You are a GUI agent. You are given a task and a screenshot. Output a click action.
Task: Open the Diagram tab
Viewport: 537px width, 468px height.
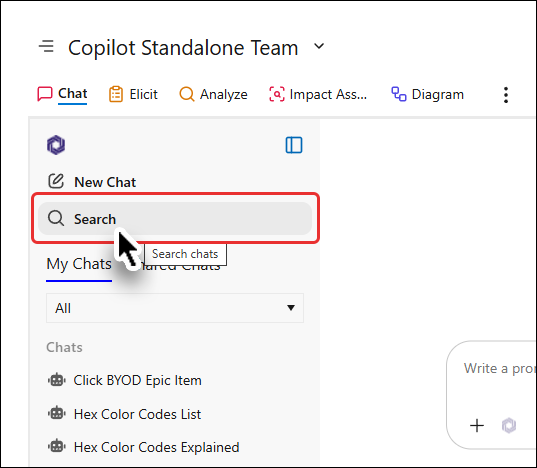(x=427, y=94)
